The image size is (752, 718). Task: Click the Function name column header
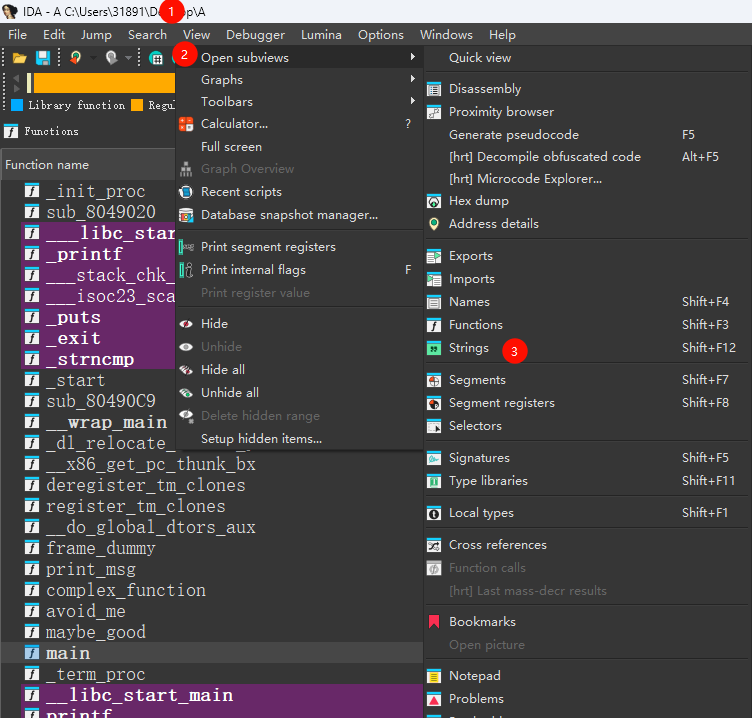coord(89,165)
